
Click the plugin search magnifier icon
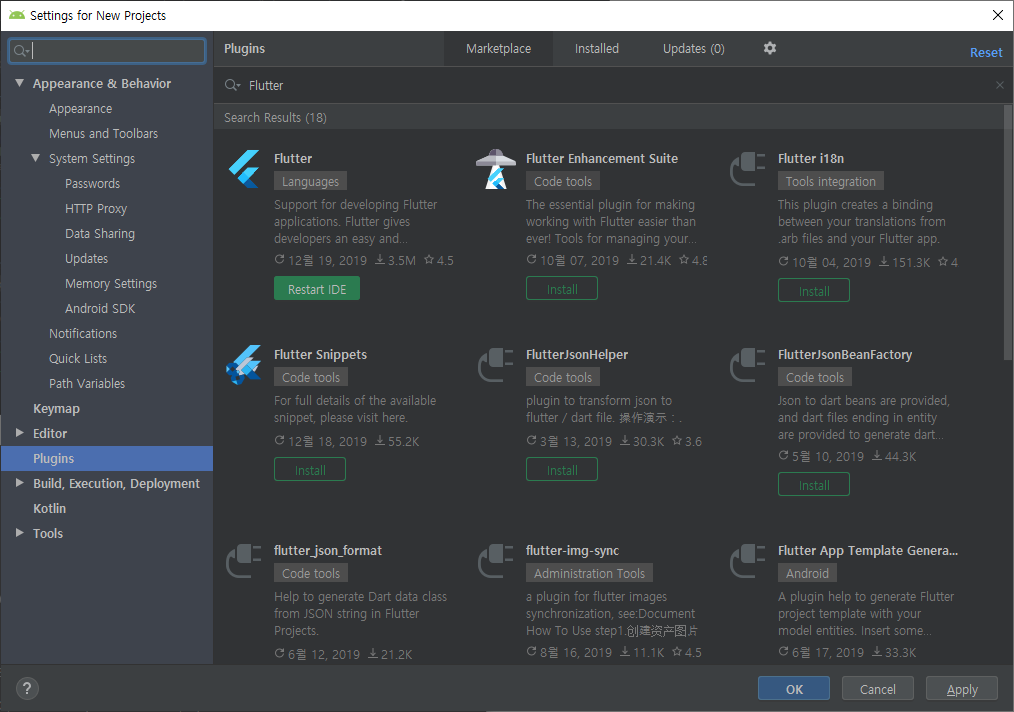click(232, 85)
